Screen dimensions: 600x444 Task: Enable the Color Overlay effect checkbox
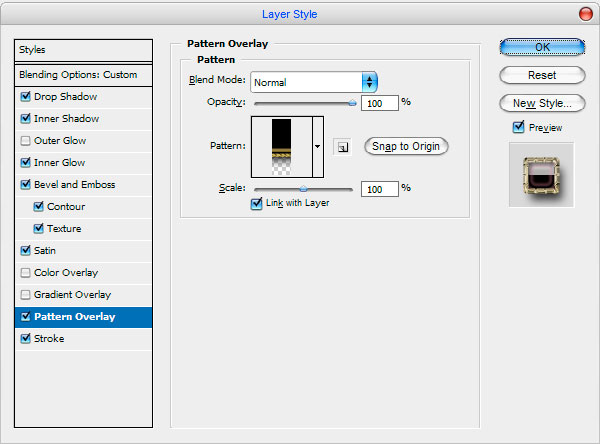click(x=26, y=273)
